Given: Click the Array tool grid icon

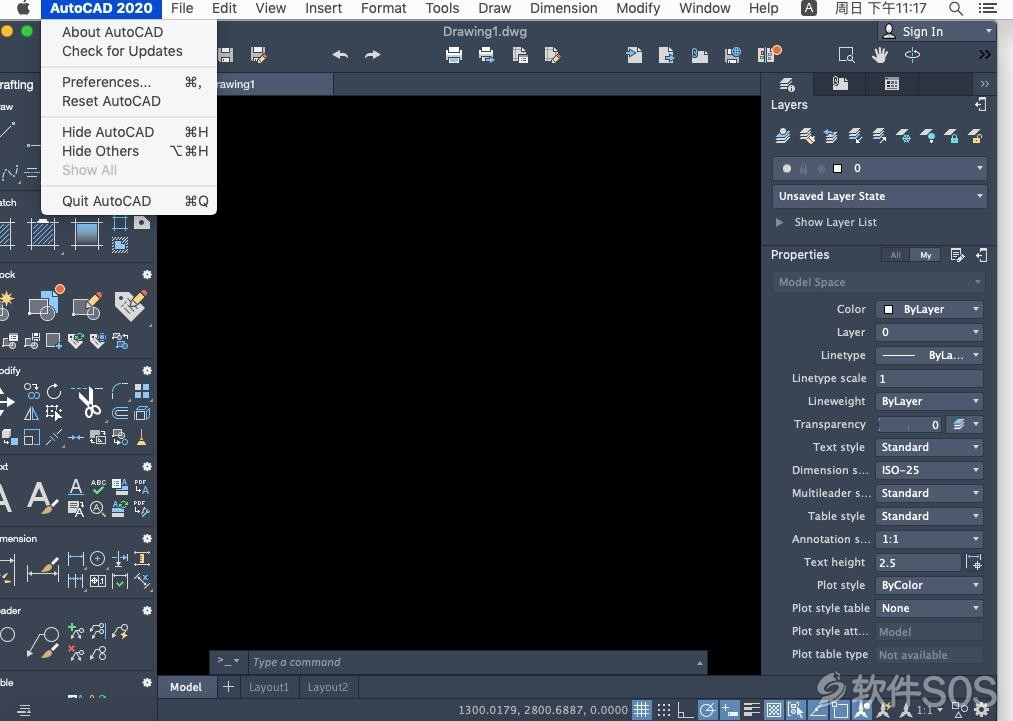Looking at the screenshot, I should pyautogui.click(x=142, y=391).
